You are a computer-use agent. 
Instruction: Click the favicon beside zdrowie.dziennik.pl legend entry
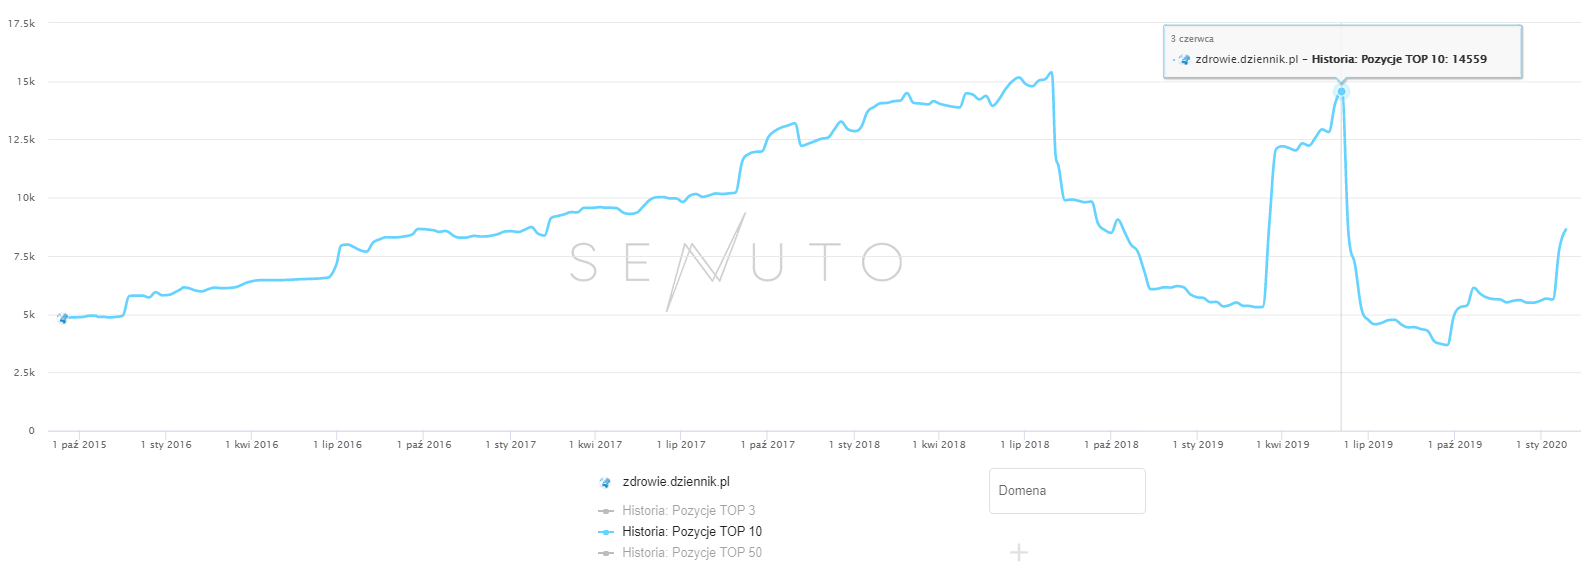(x=605, y=482)
